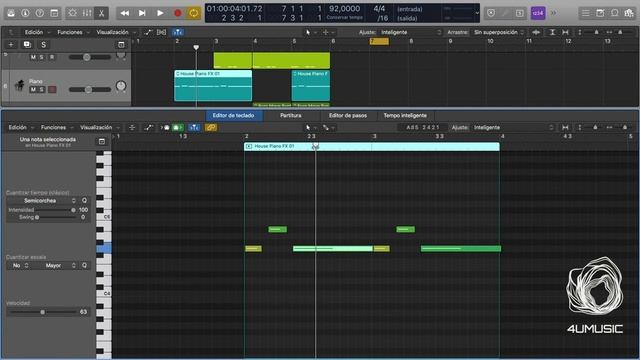The height and width of the screenshot is (360, 640).
Task: Toggle the yellow Cycle mode button
Action: tap(193, 13)
